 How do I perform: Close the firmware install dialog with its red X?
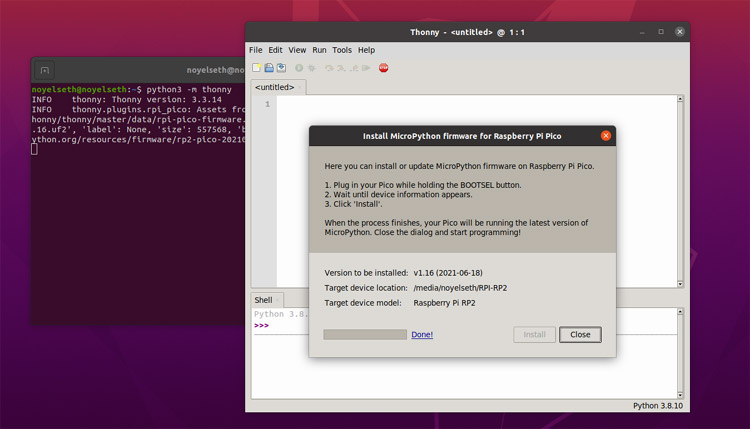(606, 136)
